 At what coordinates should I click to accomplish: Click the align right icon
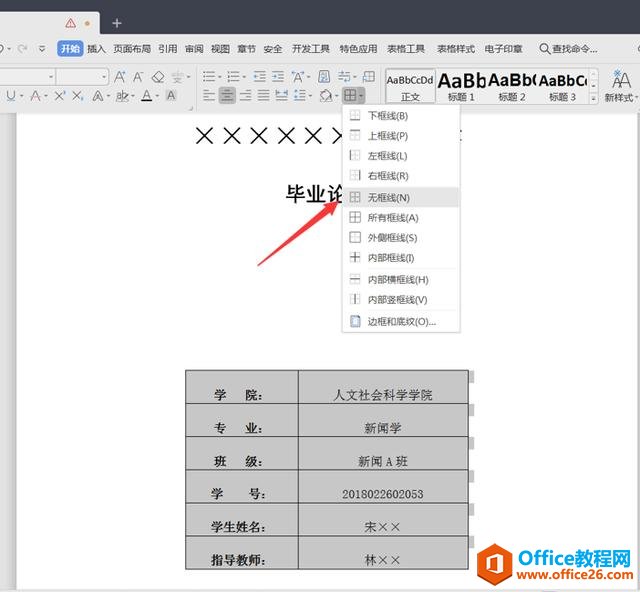pyautogui.click(x=245, y=96)
